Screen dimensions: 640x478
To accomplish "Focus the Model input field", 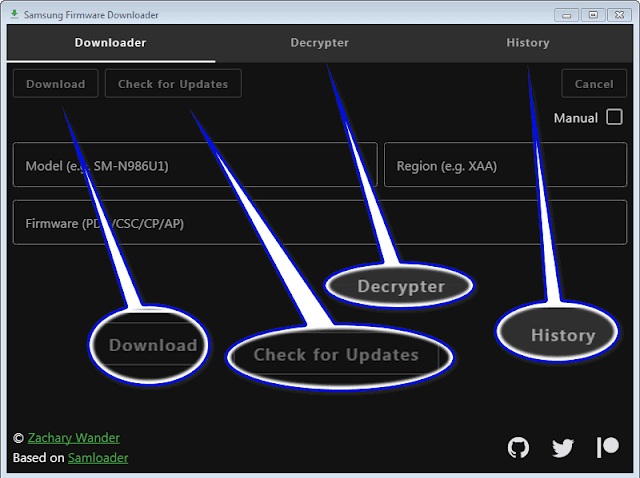I will click(195, 165).
